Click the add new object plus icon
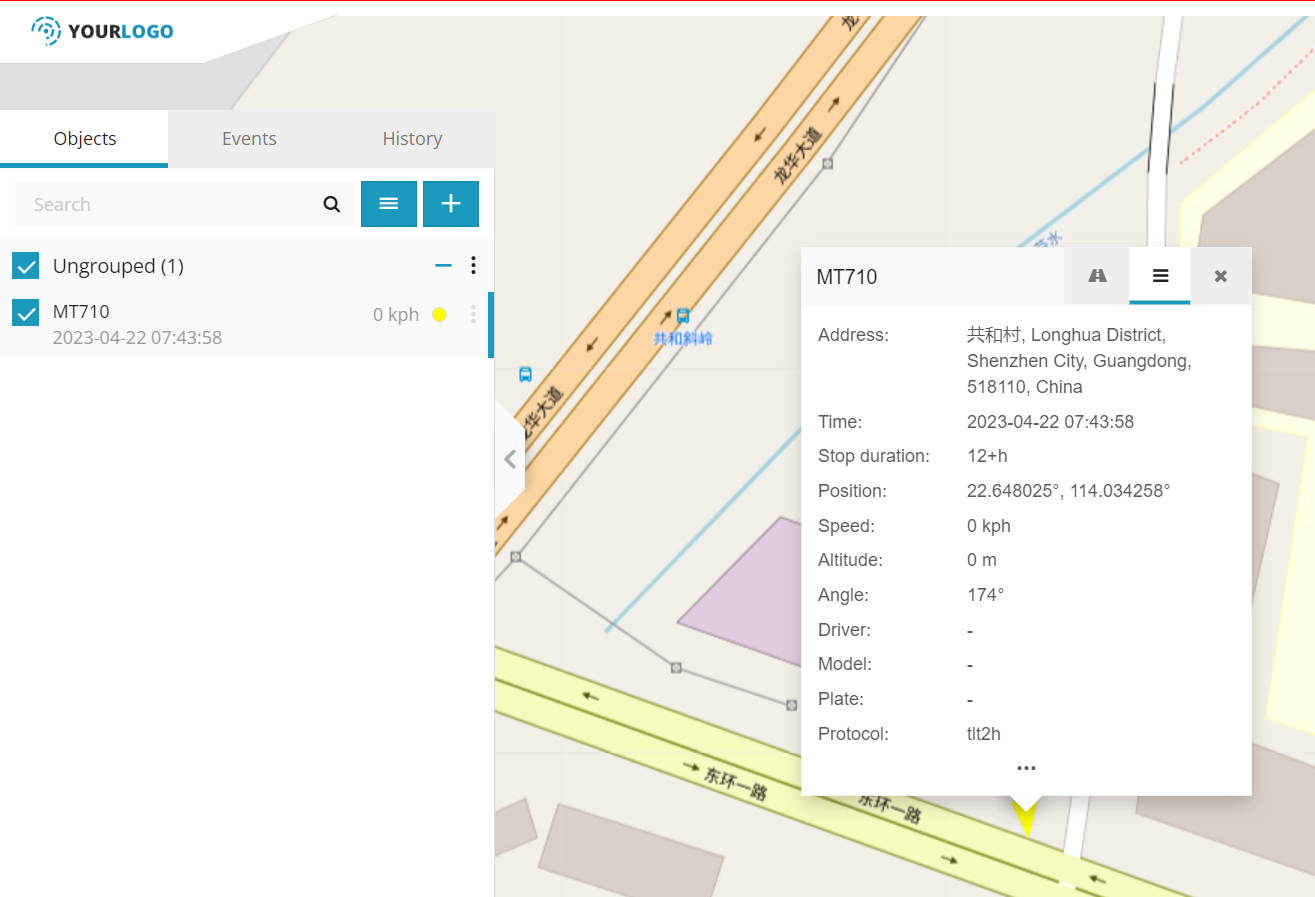1315x897 pixels. [x=450, y=204]
